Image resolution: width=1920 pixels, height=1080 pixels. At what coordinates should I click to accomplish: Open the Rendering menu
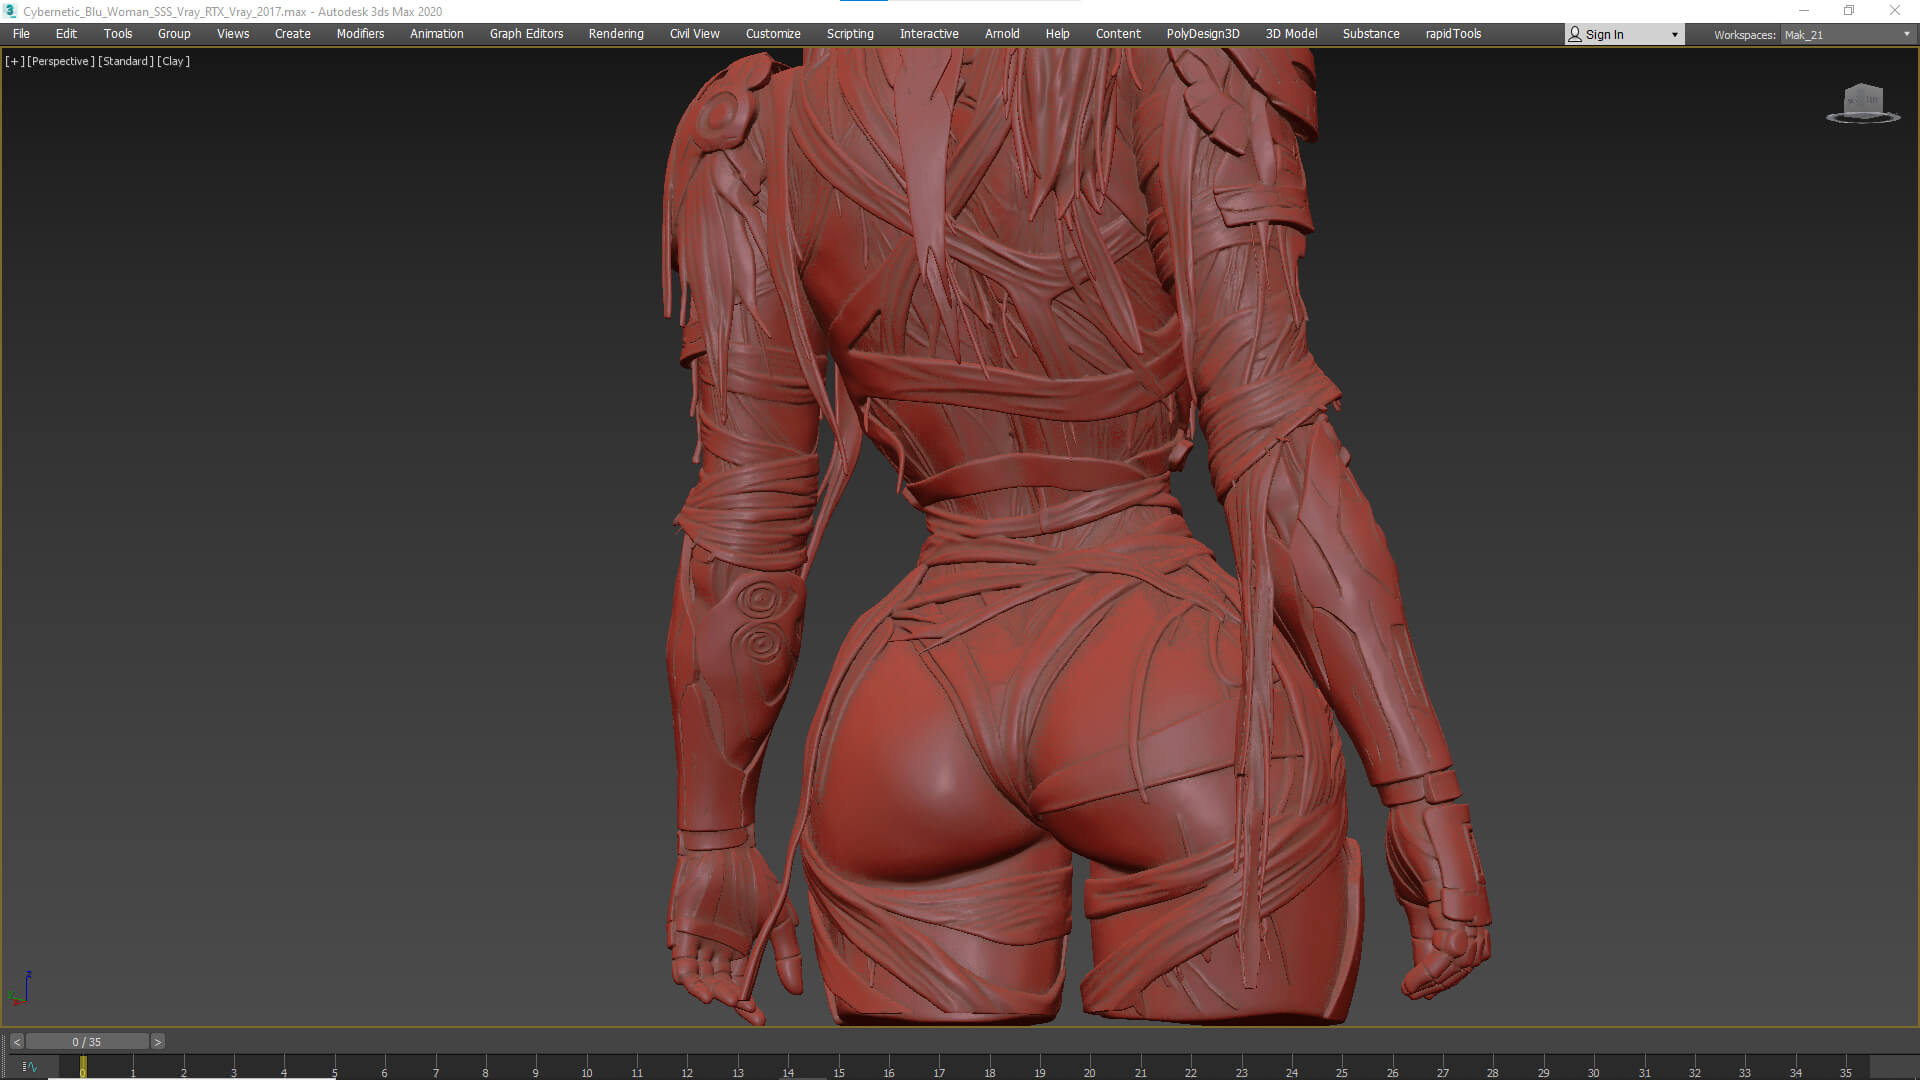pos(616,34)
